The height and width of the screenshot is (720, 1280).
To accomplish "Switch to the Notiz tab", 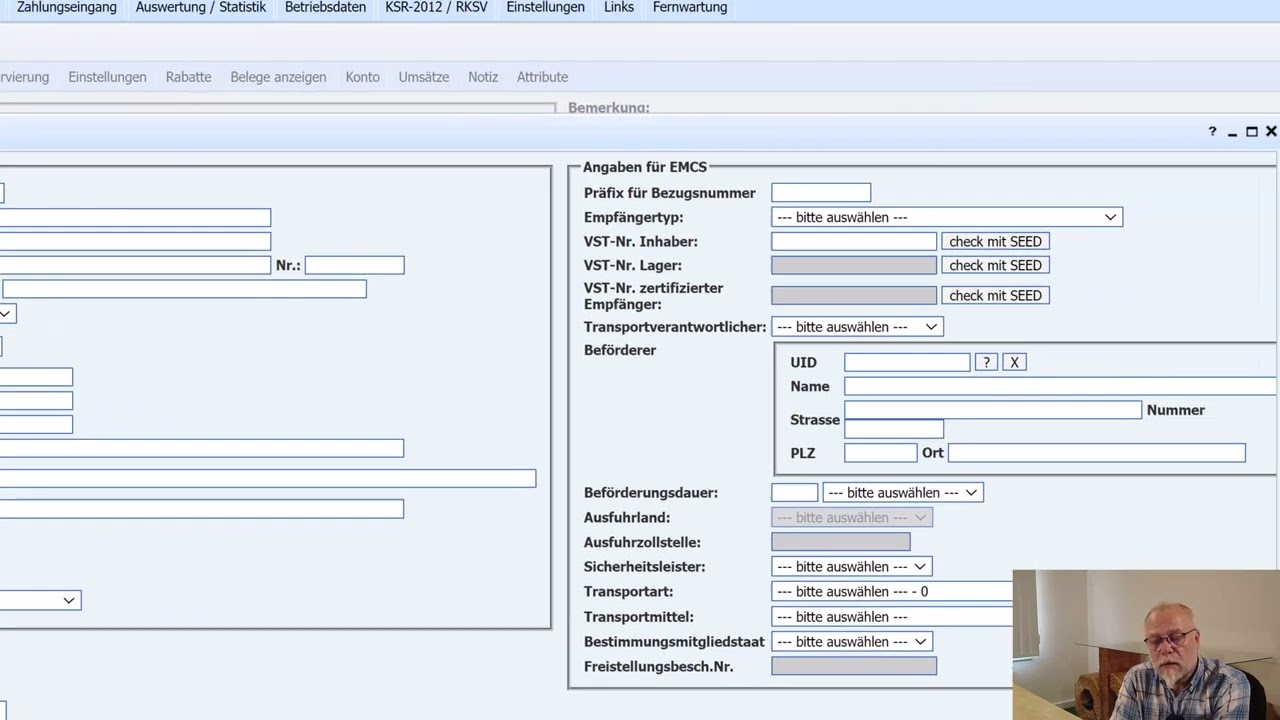I will point(483,77).
